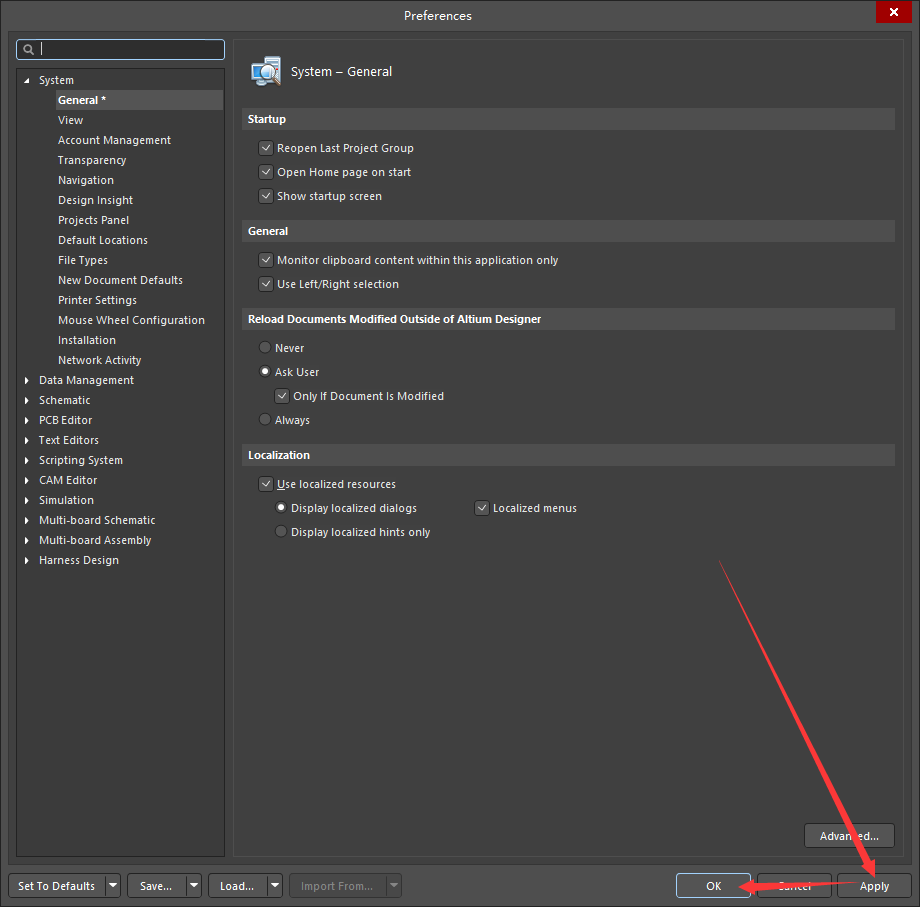The height and width of the screenshot is (907, 920).
Task: Open the View preferences page
Action: click(x=70, y=120)
